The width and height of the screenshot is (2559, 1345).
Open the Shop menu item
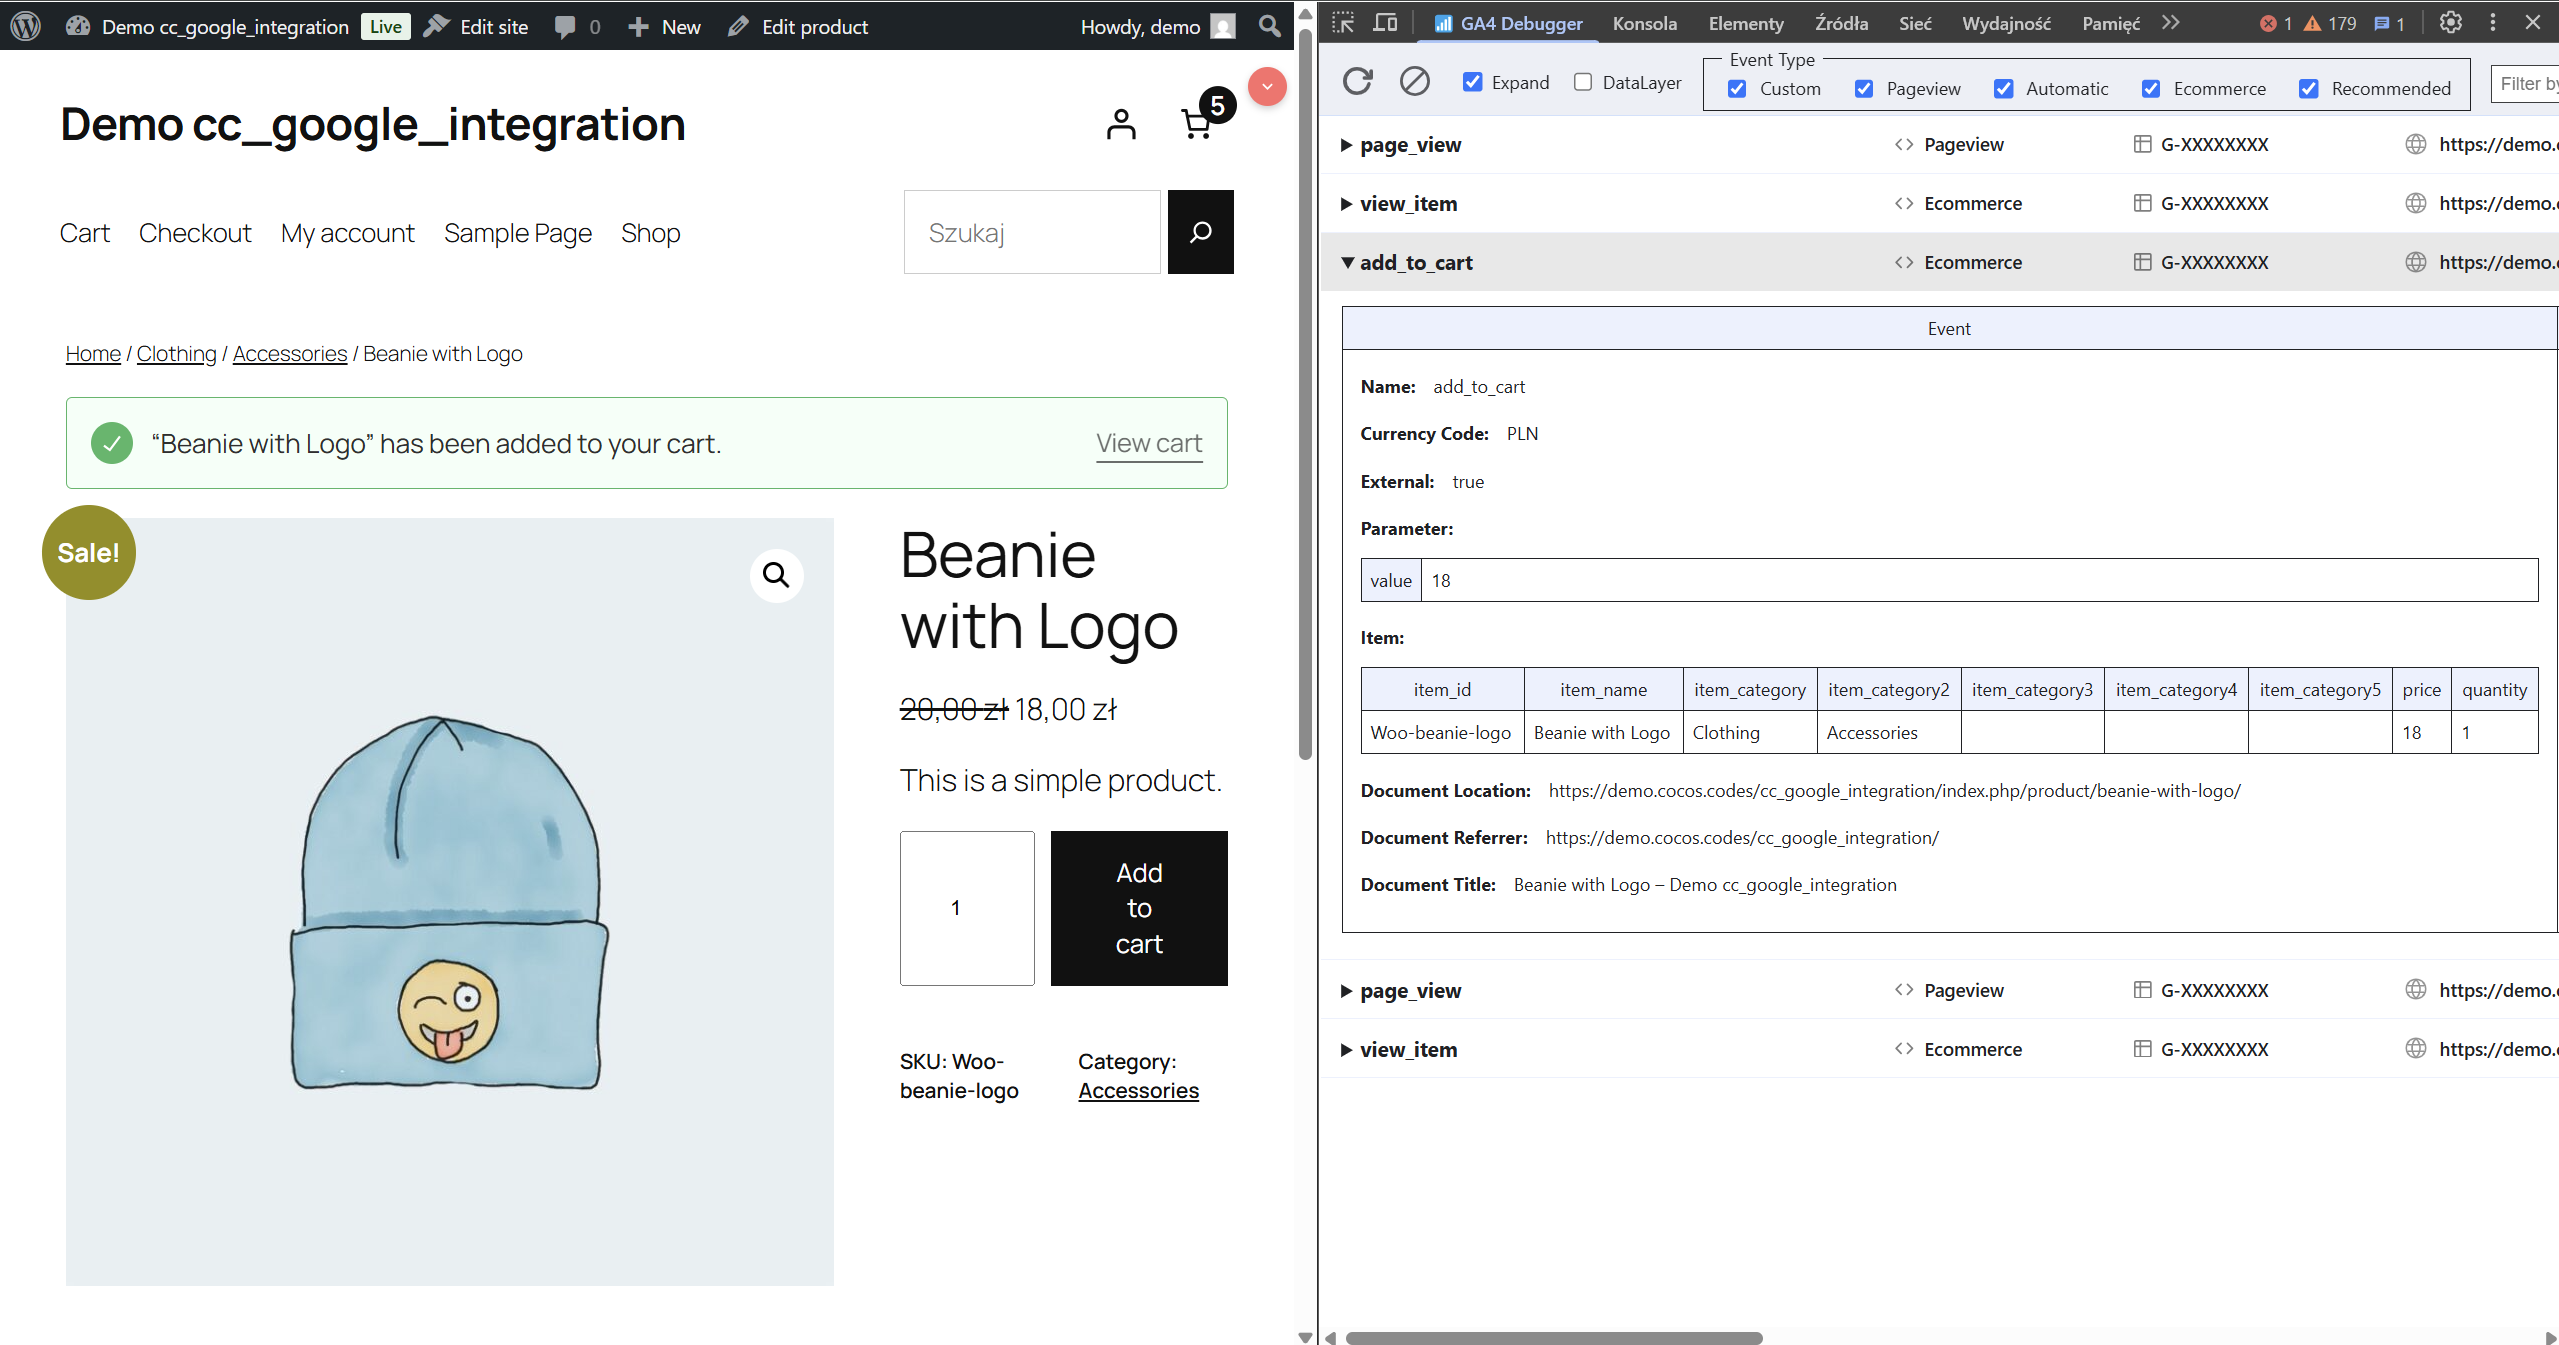650,233
